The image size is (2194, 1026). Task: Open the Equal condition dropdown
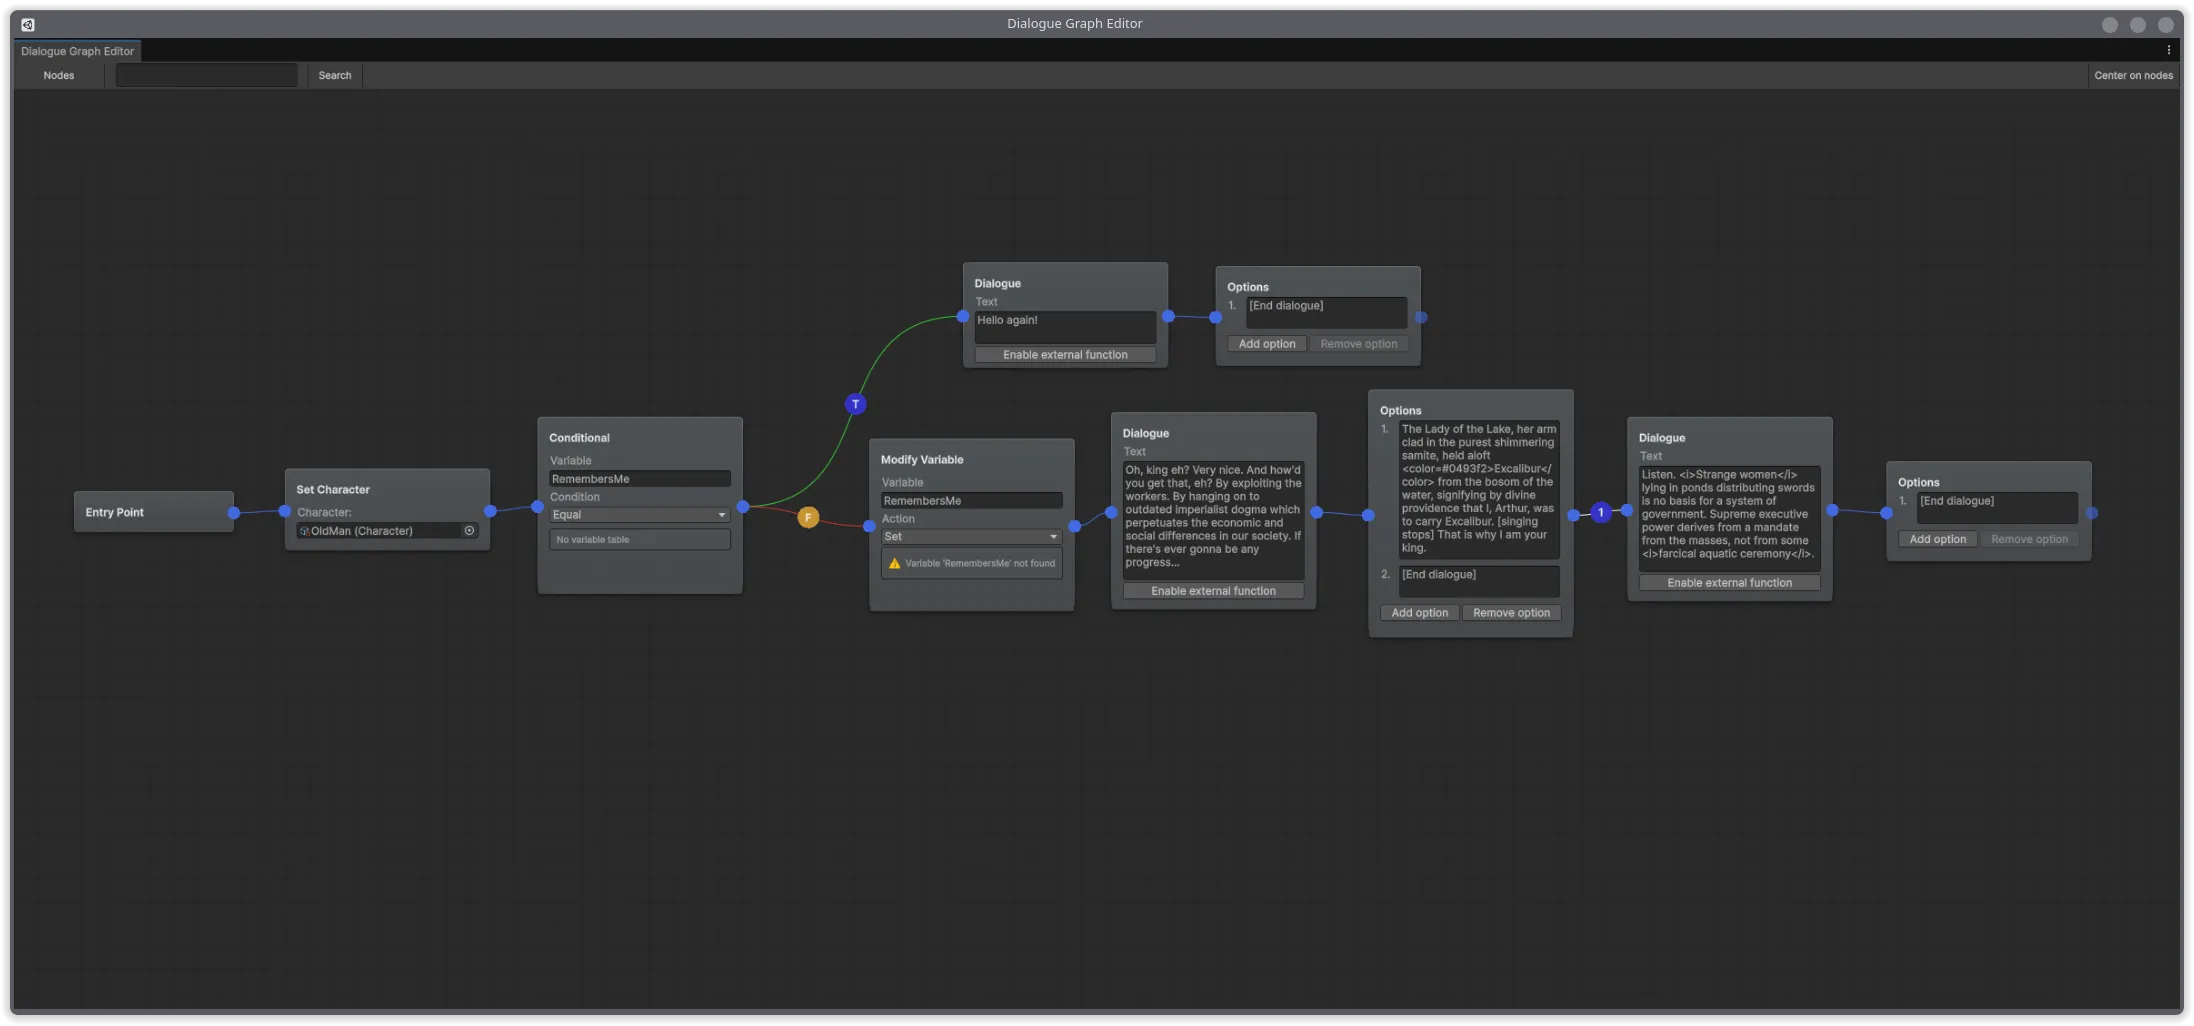pyautogui.click(x=640, y=515)
